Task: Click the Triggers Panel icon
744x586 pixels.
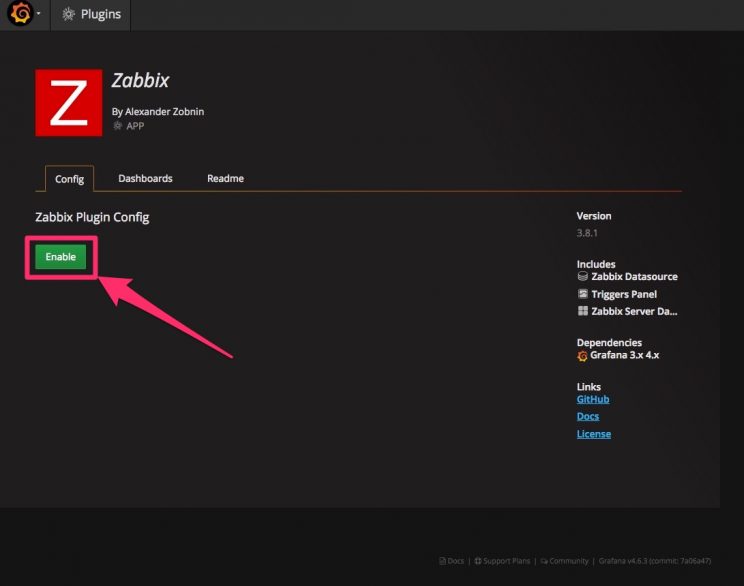Action: coord(583,294)
